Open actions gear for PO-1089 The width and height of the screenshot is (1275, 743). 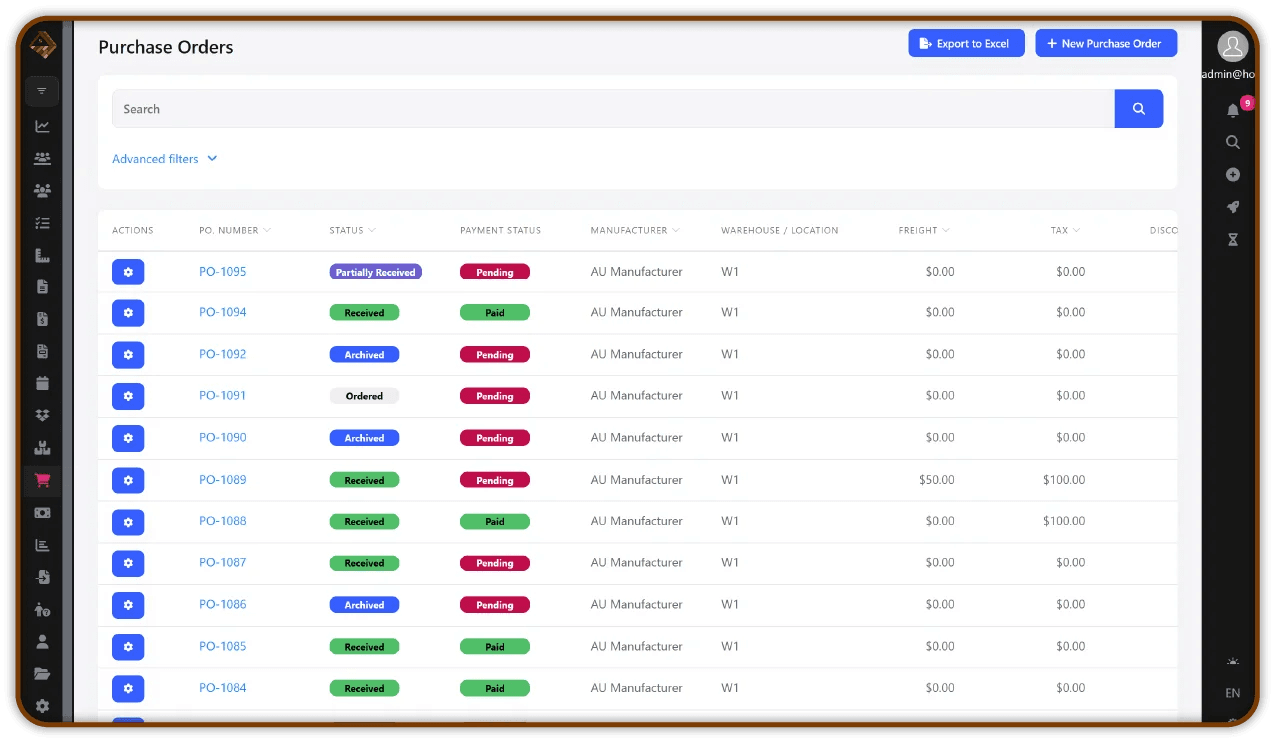click(x=128, y=480)
